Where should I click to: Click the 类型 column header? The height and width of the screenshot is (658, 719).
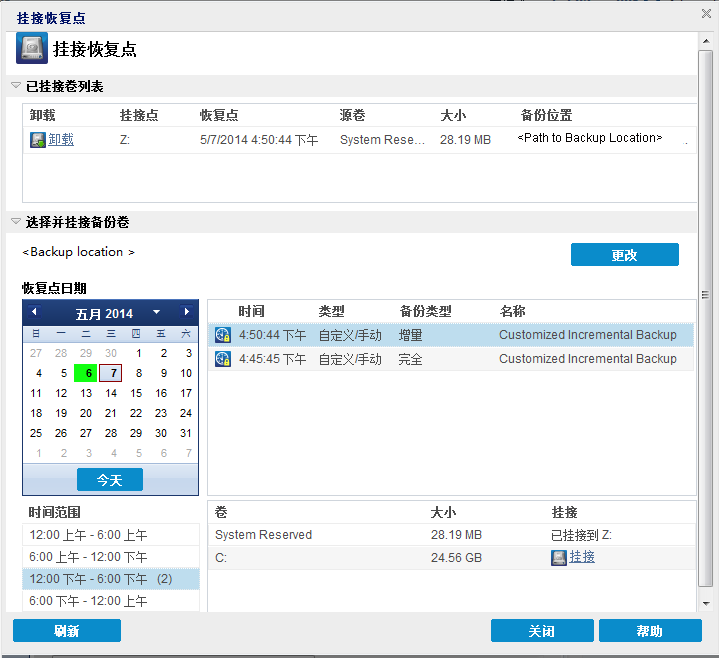click(332, 311)
